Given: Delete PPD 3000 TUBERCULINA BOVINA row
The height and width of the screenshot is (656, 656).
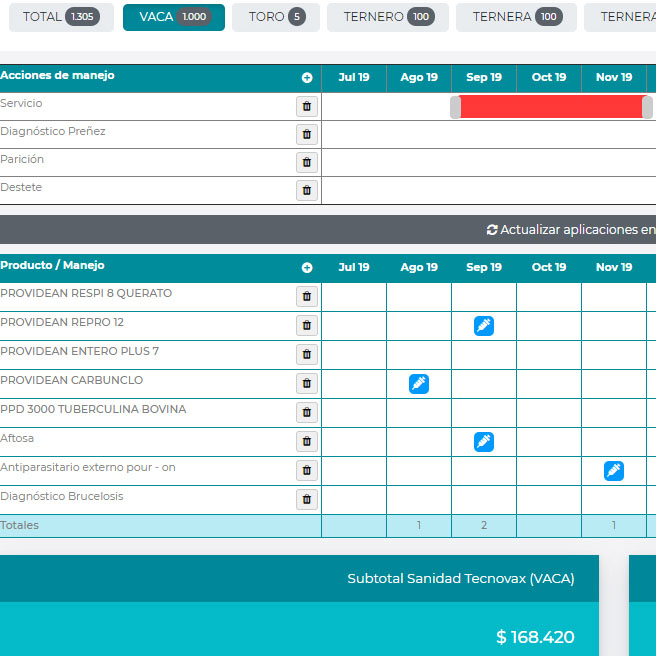Looking at the screenshot, I should coord(307,412).
